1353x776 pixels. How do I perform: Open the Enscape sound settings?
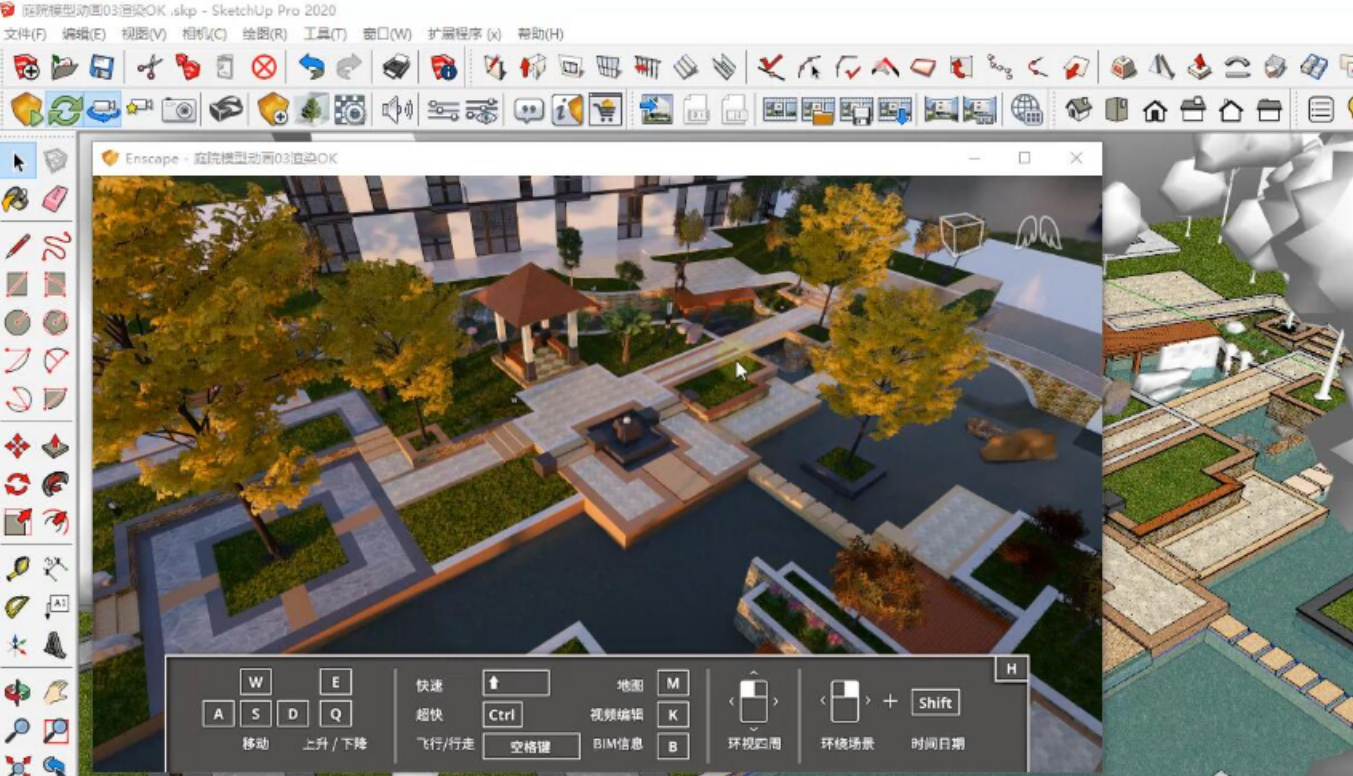[x=397, y=108]
